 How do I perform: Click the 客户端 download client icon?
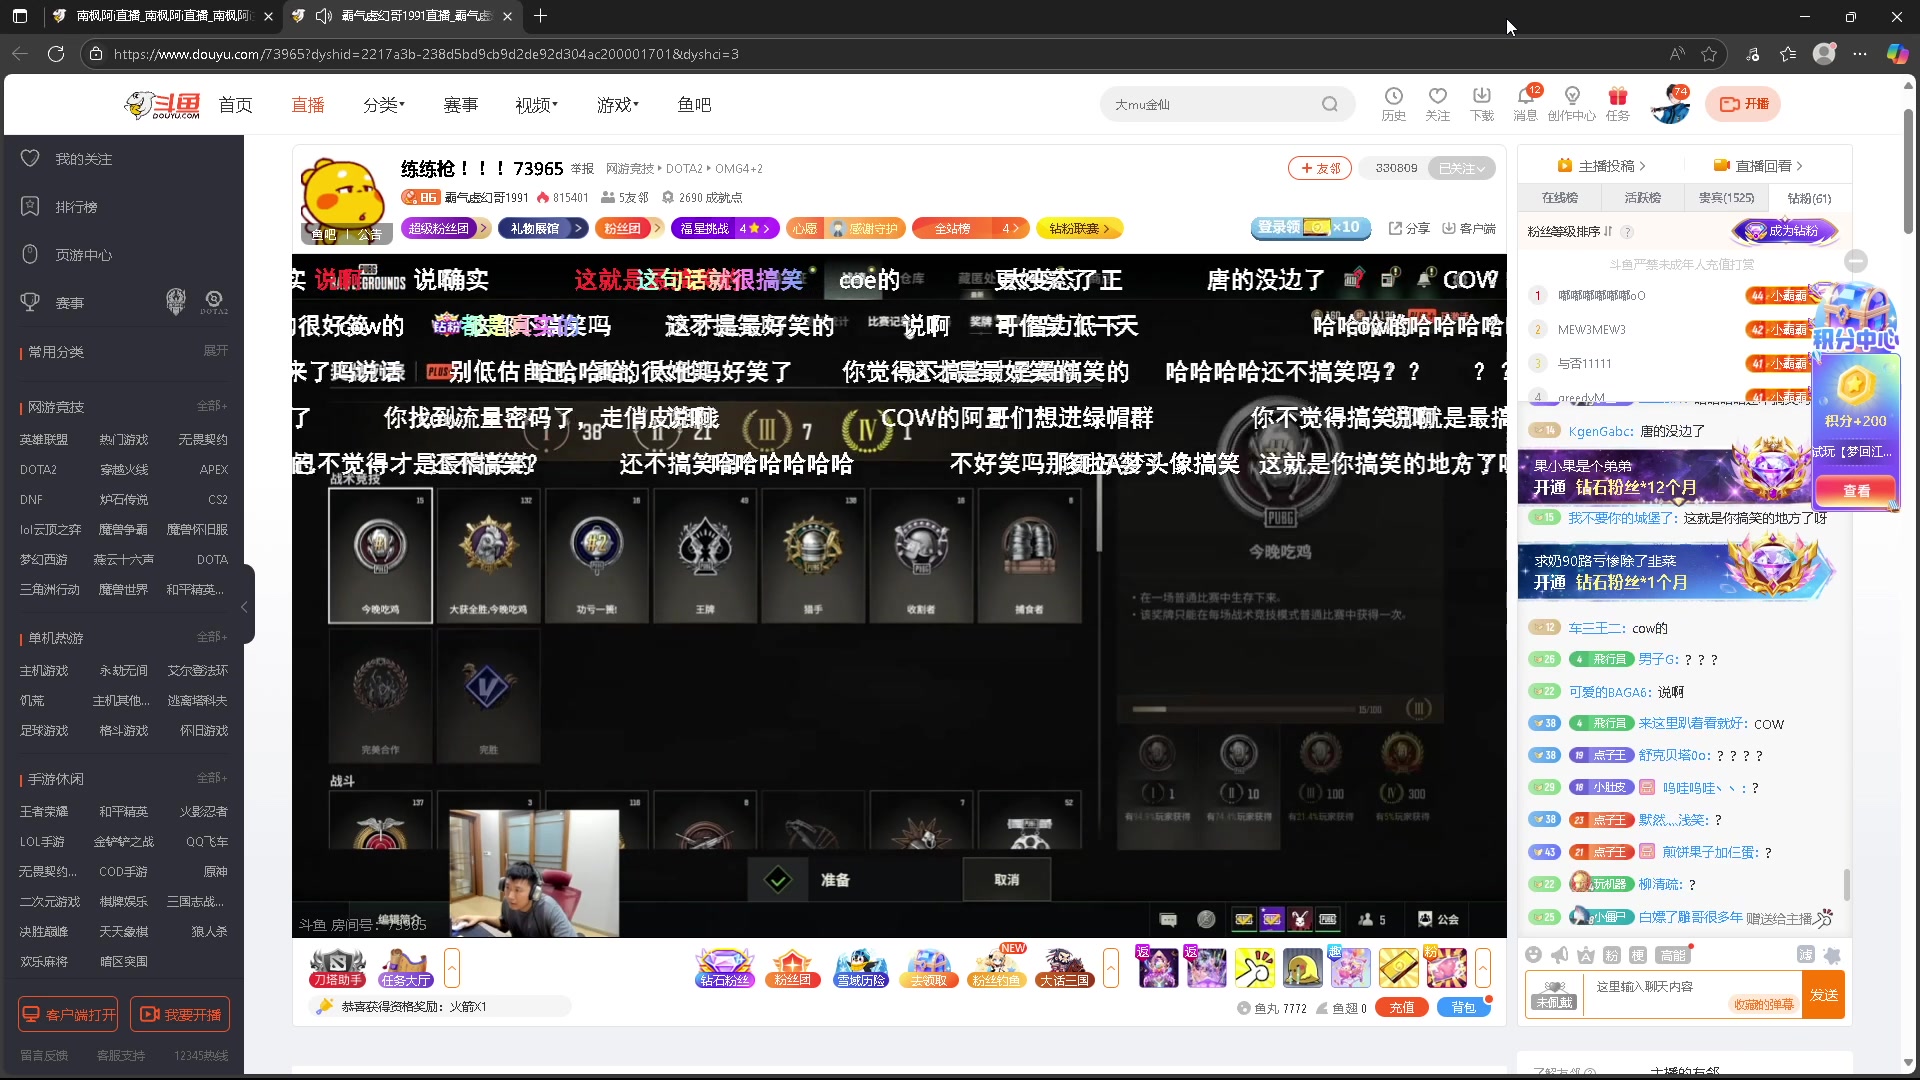click(1469, 228)
